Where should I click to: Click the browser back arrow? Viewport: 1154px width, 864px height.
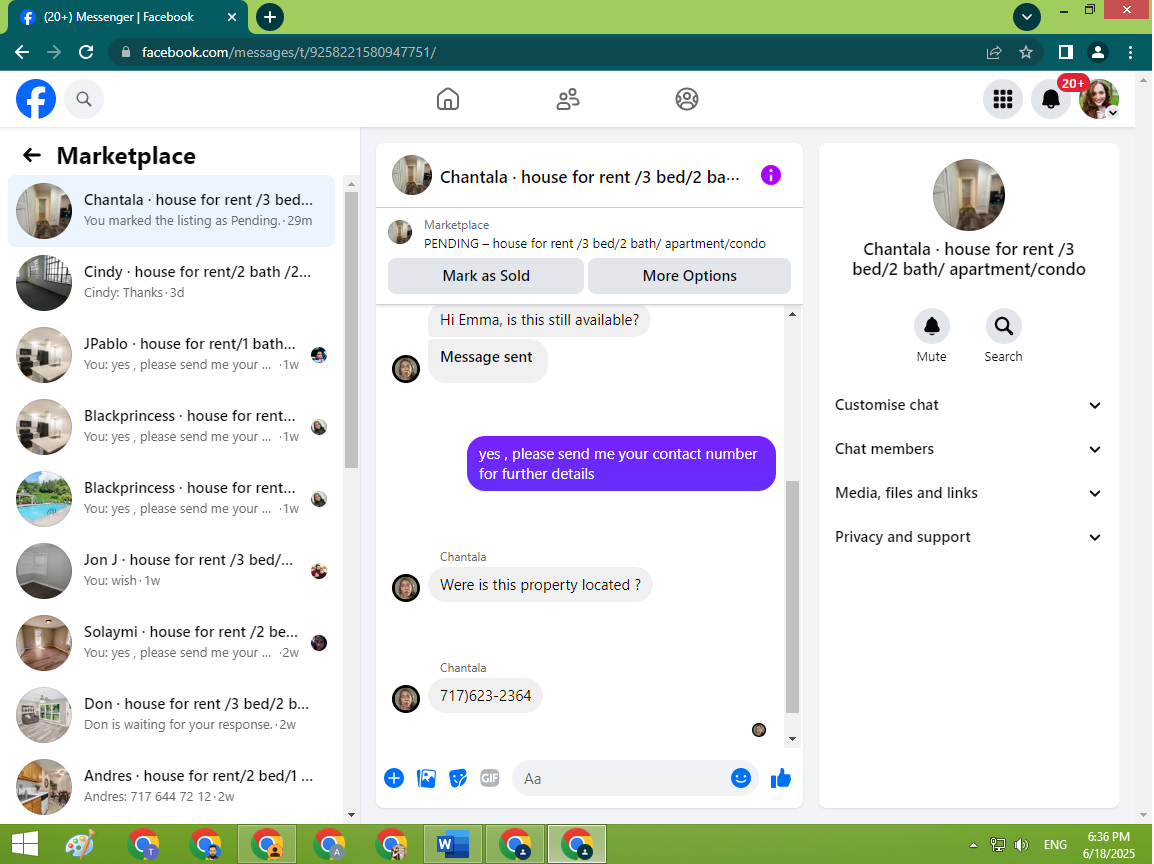[22, 52]
